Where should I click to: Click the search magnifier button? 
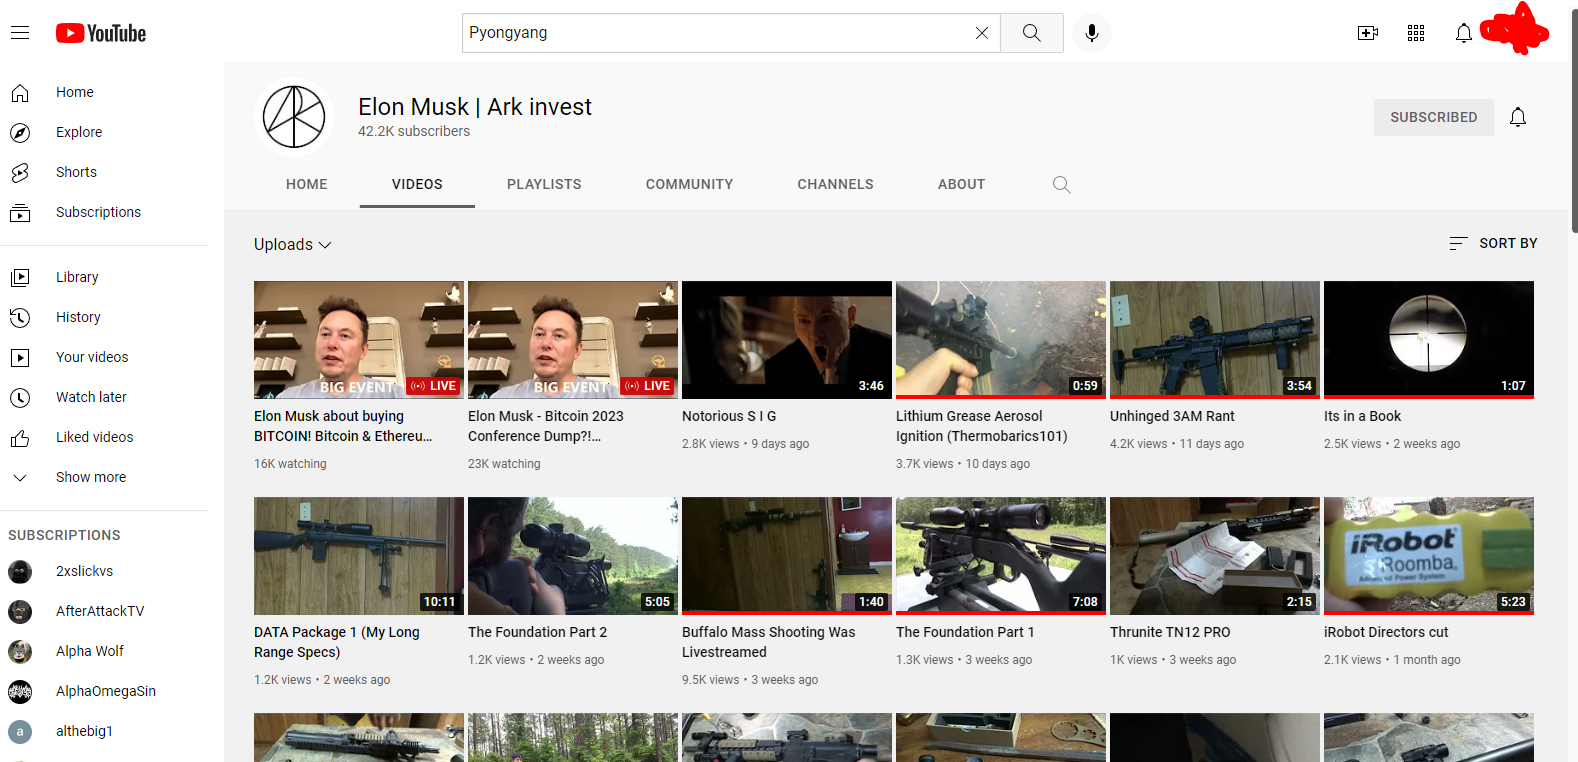coord(1032,33)
